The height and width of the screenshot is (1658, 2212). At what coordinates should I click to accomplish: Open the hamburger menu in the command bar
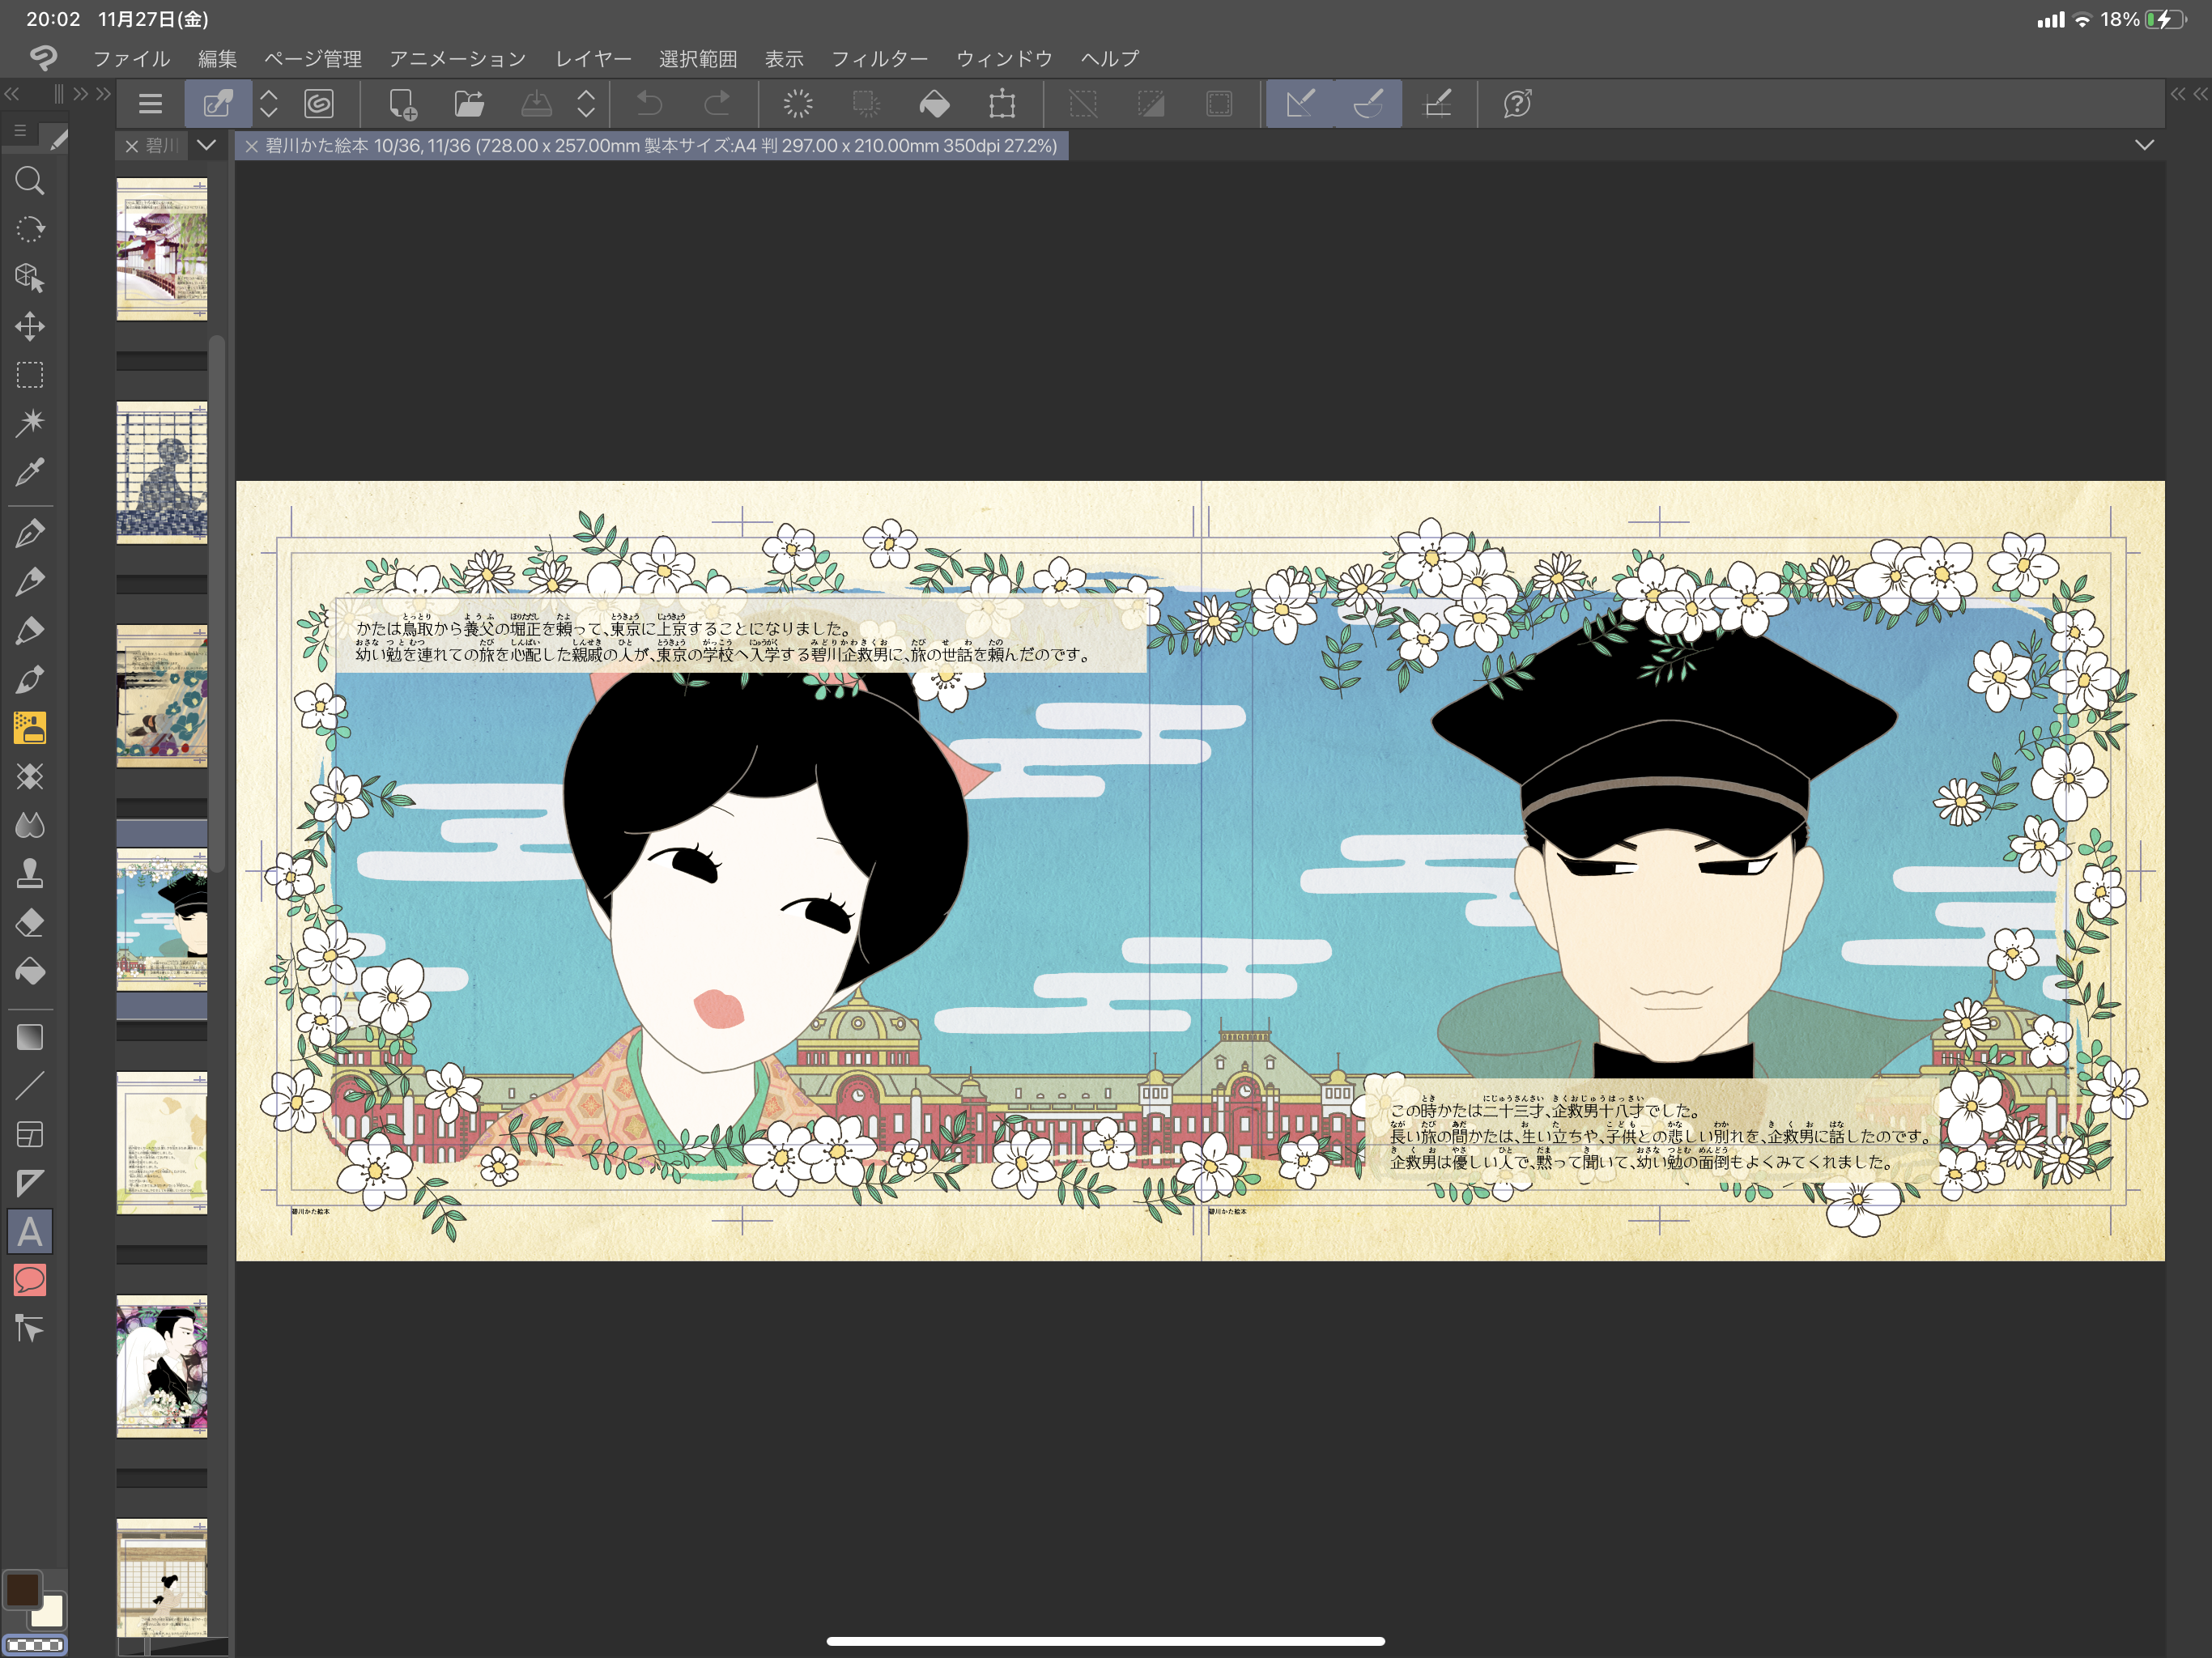[x=150, y=104]
